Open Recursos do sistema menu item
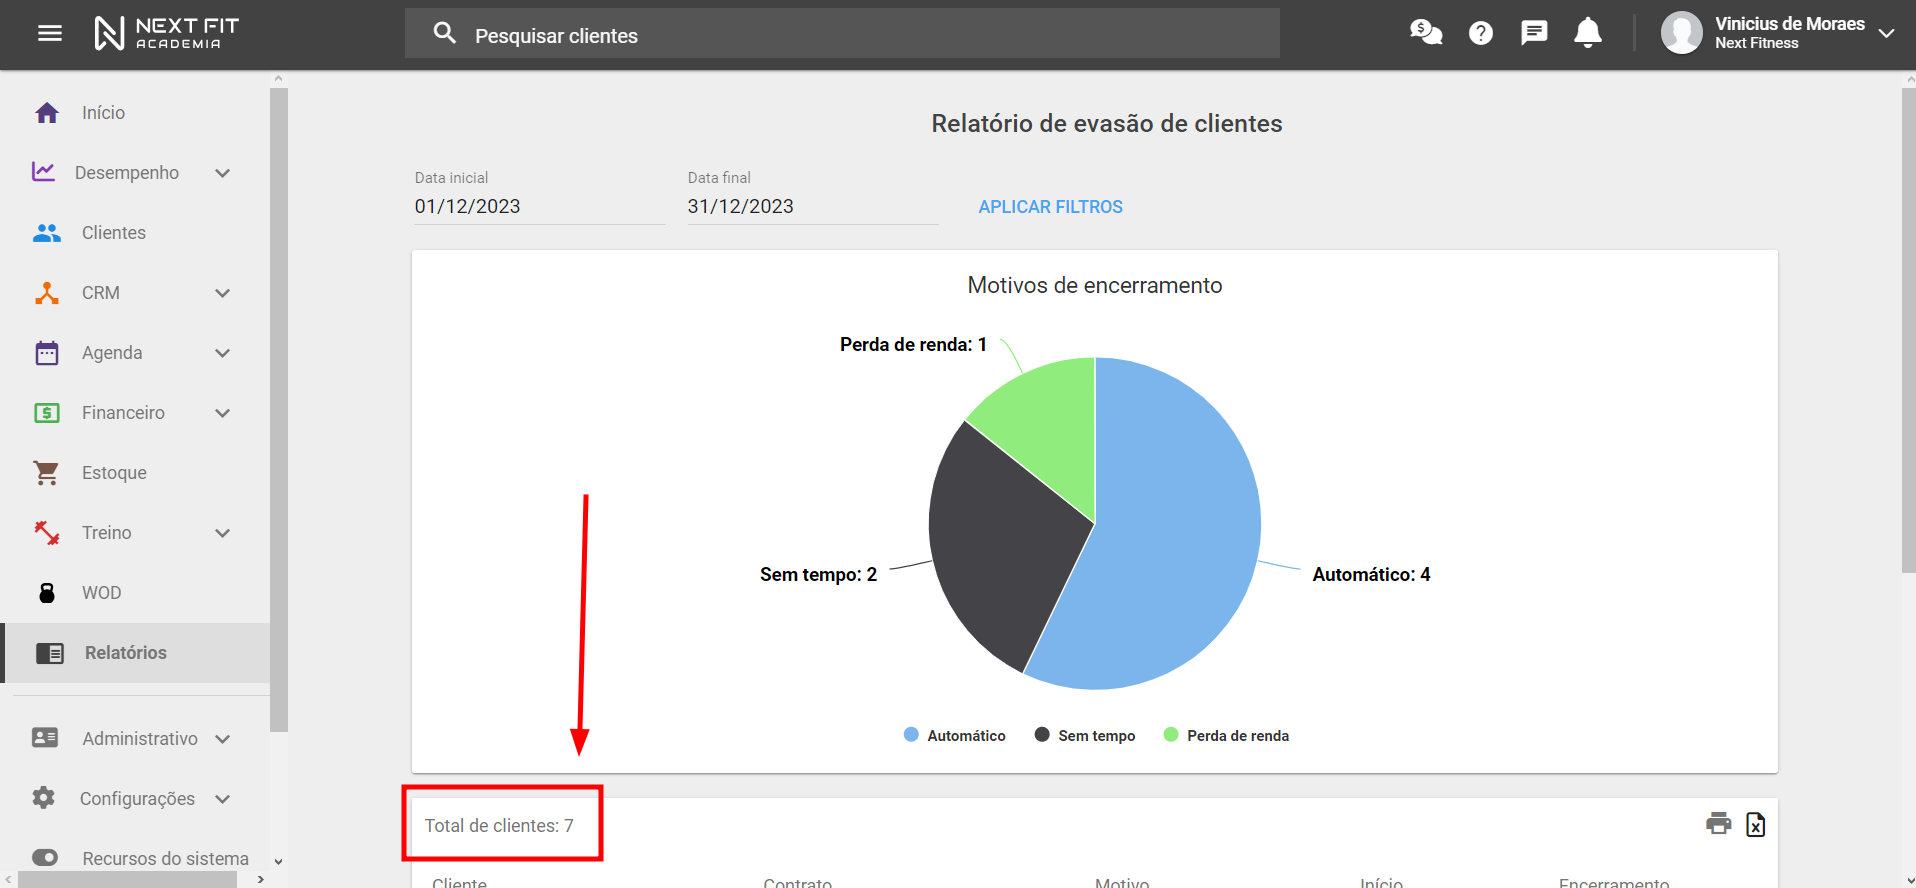 (x=135, y=858)
